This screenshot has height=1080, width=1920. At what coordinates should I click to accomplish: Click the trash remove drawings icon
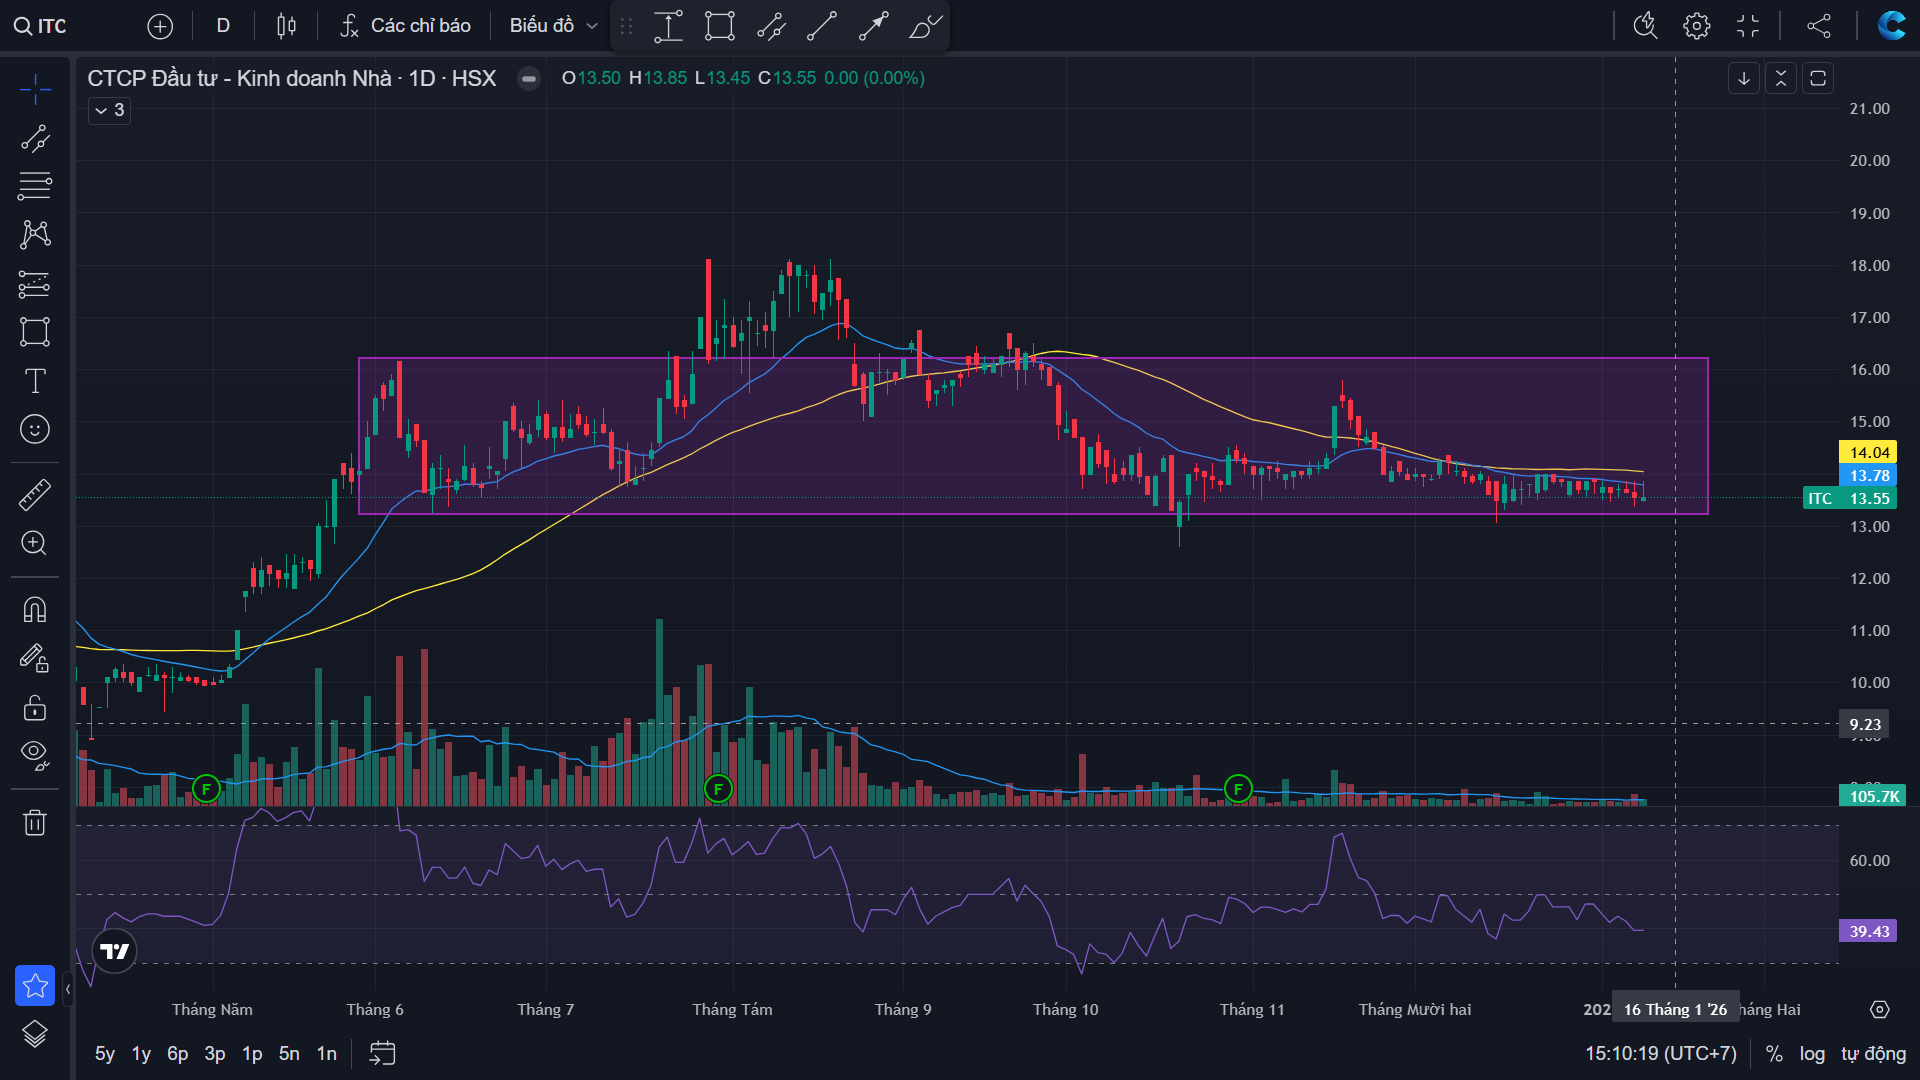[x=35, y=823]
